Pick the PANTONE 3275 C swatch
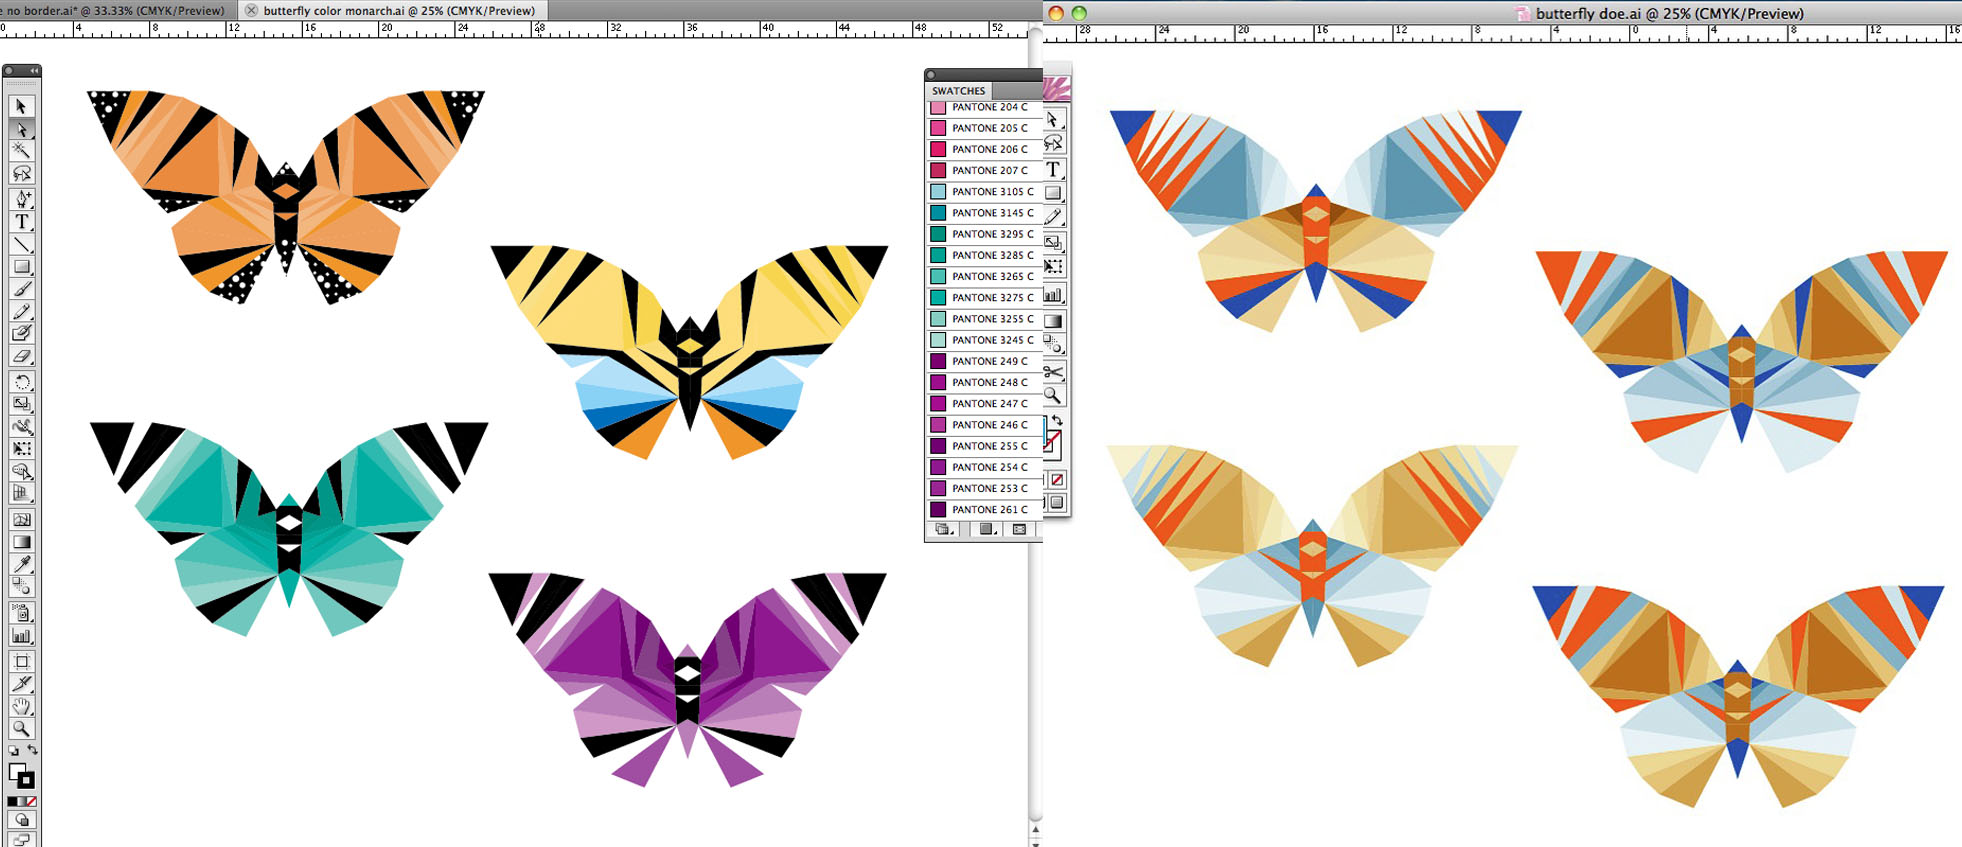 coord(990,297)
